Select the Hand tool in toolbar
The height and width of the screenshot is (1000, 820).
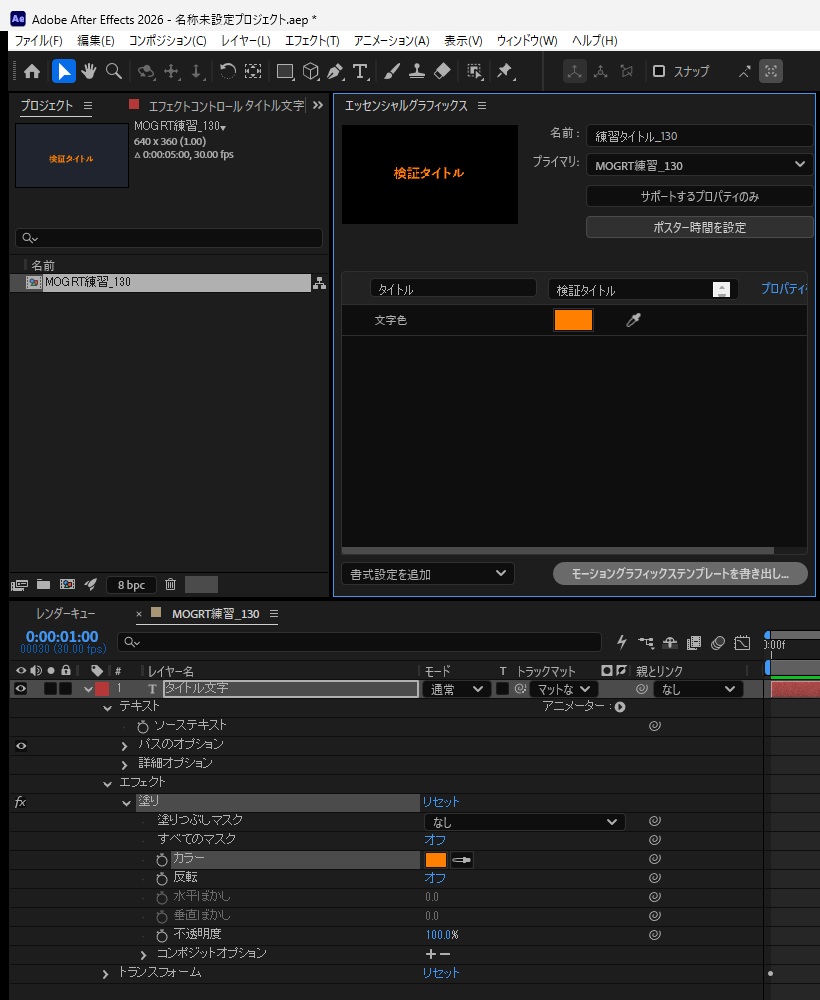(89, 71)
